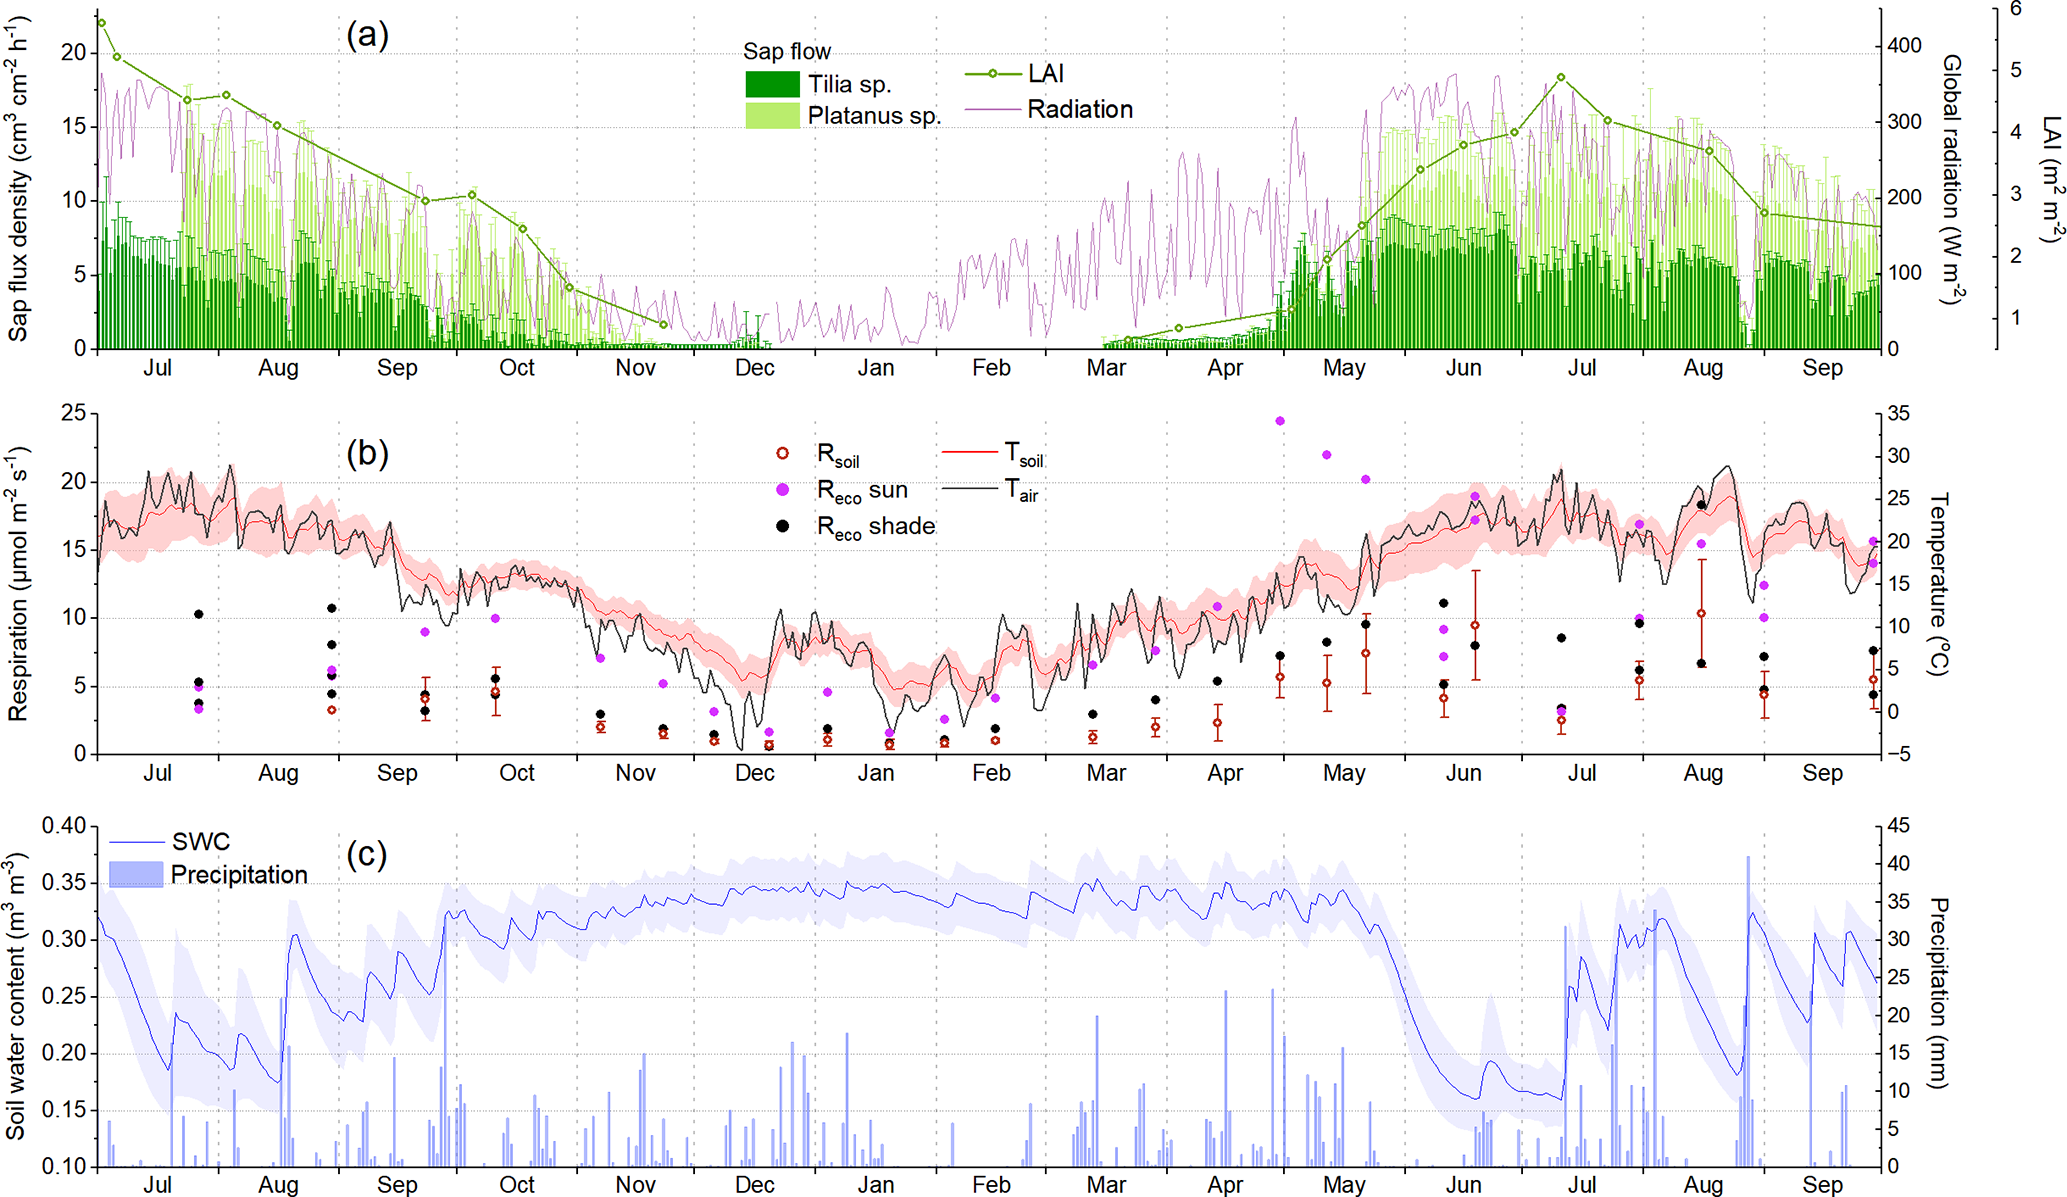Viewport: 2067px width, 1197px height.
Task: Click the 'Jan' x-axis label in panel (b)
Action: point(875,773)
